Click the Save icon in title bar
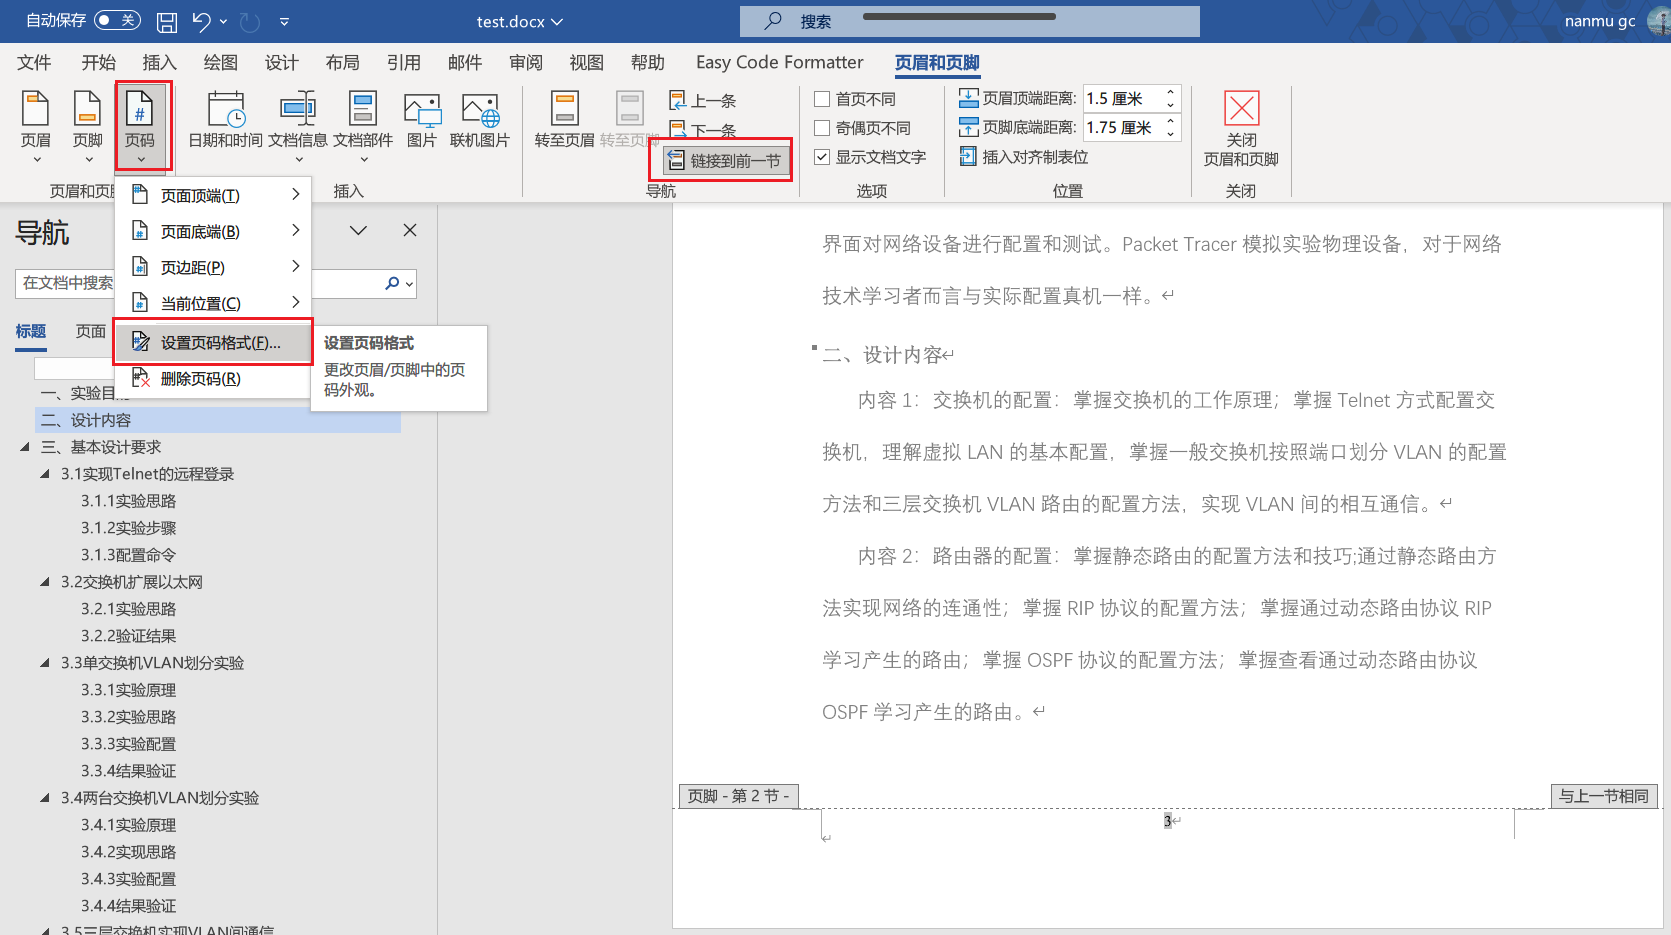The image size is (1671, 935). coord(167,21)
